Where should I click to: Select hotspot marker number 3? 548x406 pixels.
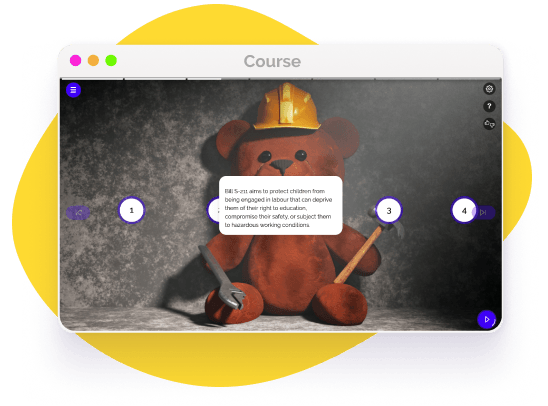(389, 211)
